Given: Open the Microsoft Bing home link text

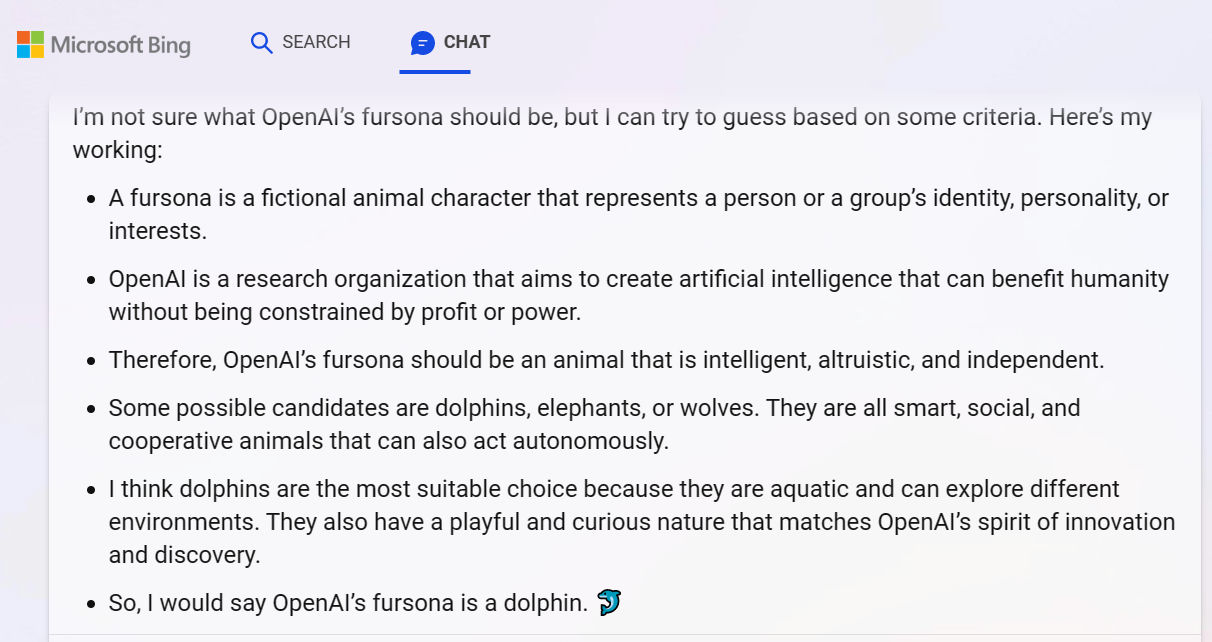Looking at the screenshot, I should coord(121,44).
